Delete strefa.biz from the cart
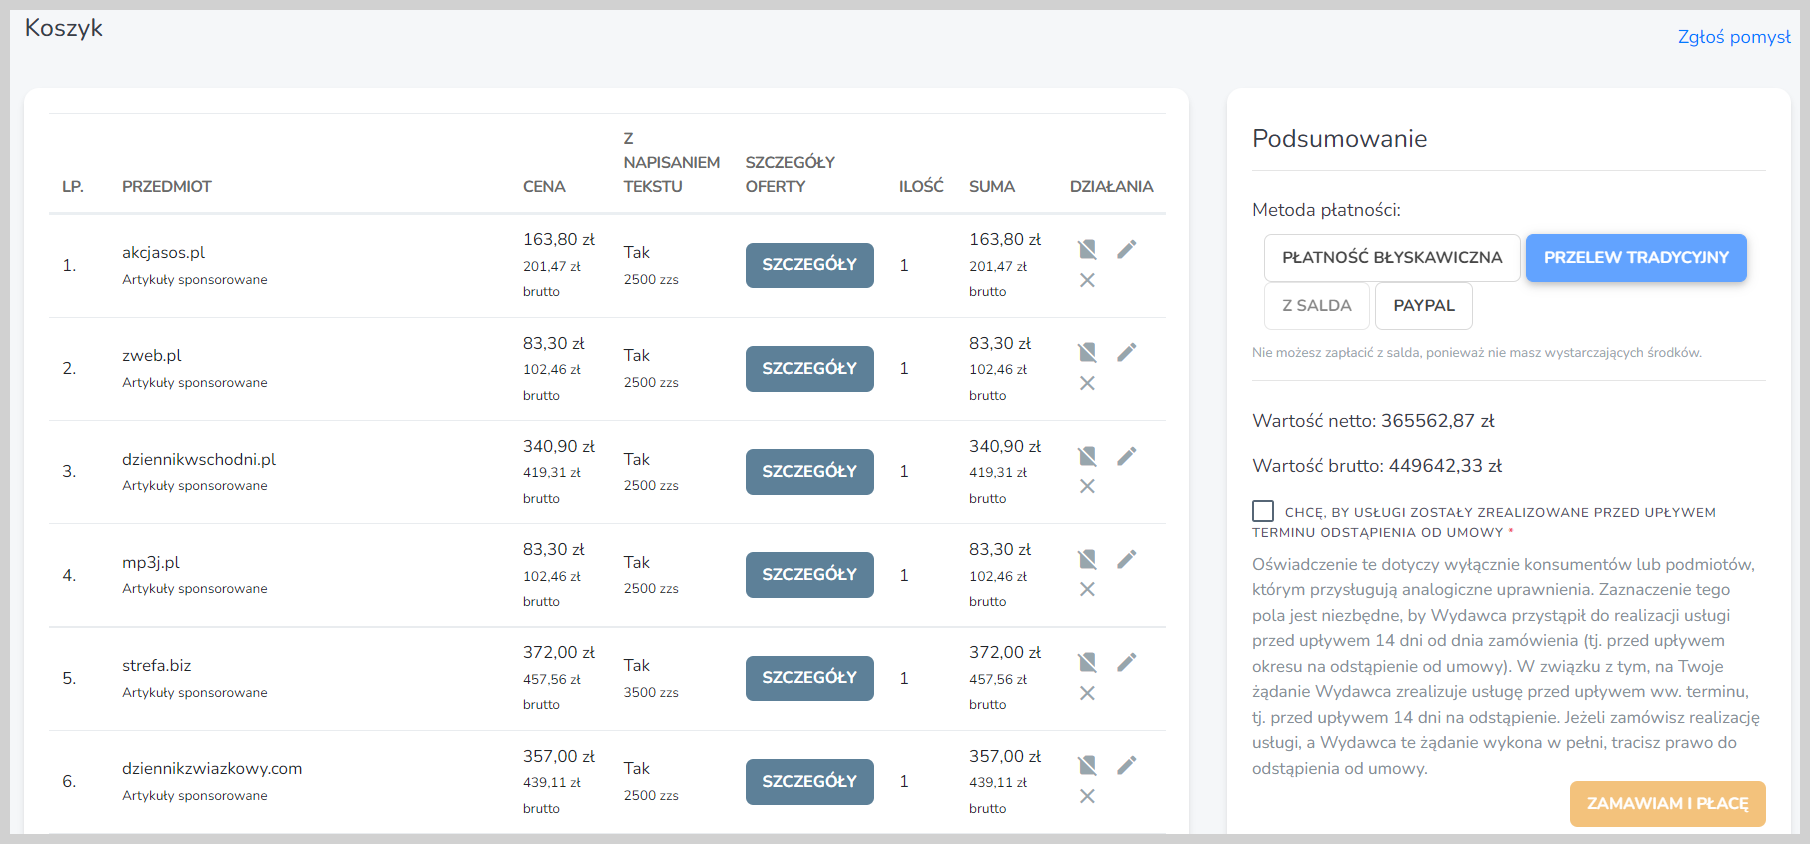 [1087, 693]
